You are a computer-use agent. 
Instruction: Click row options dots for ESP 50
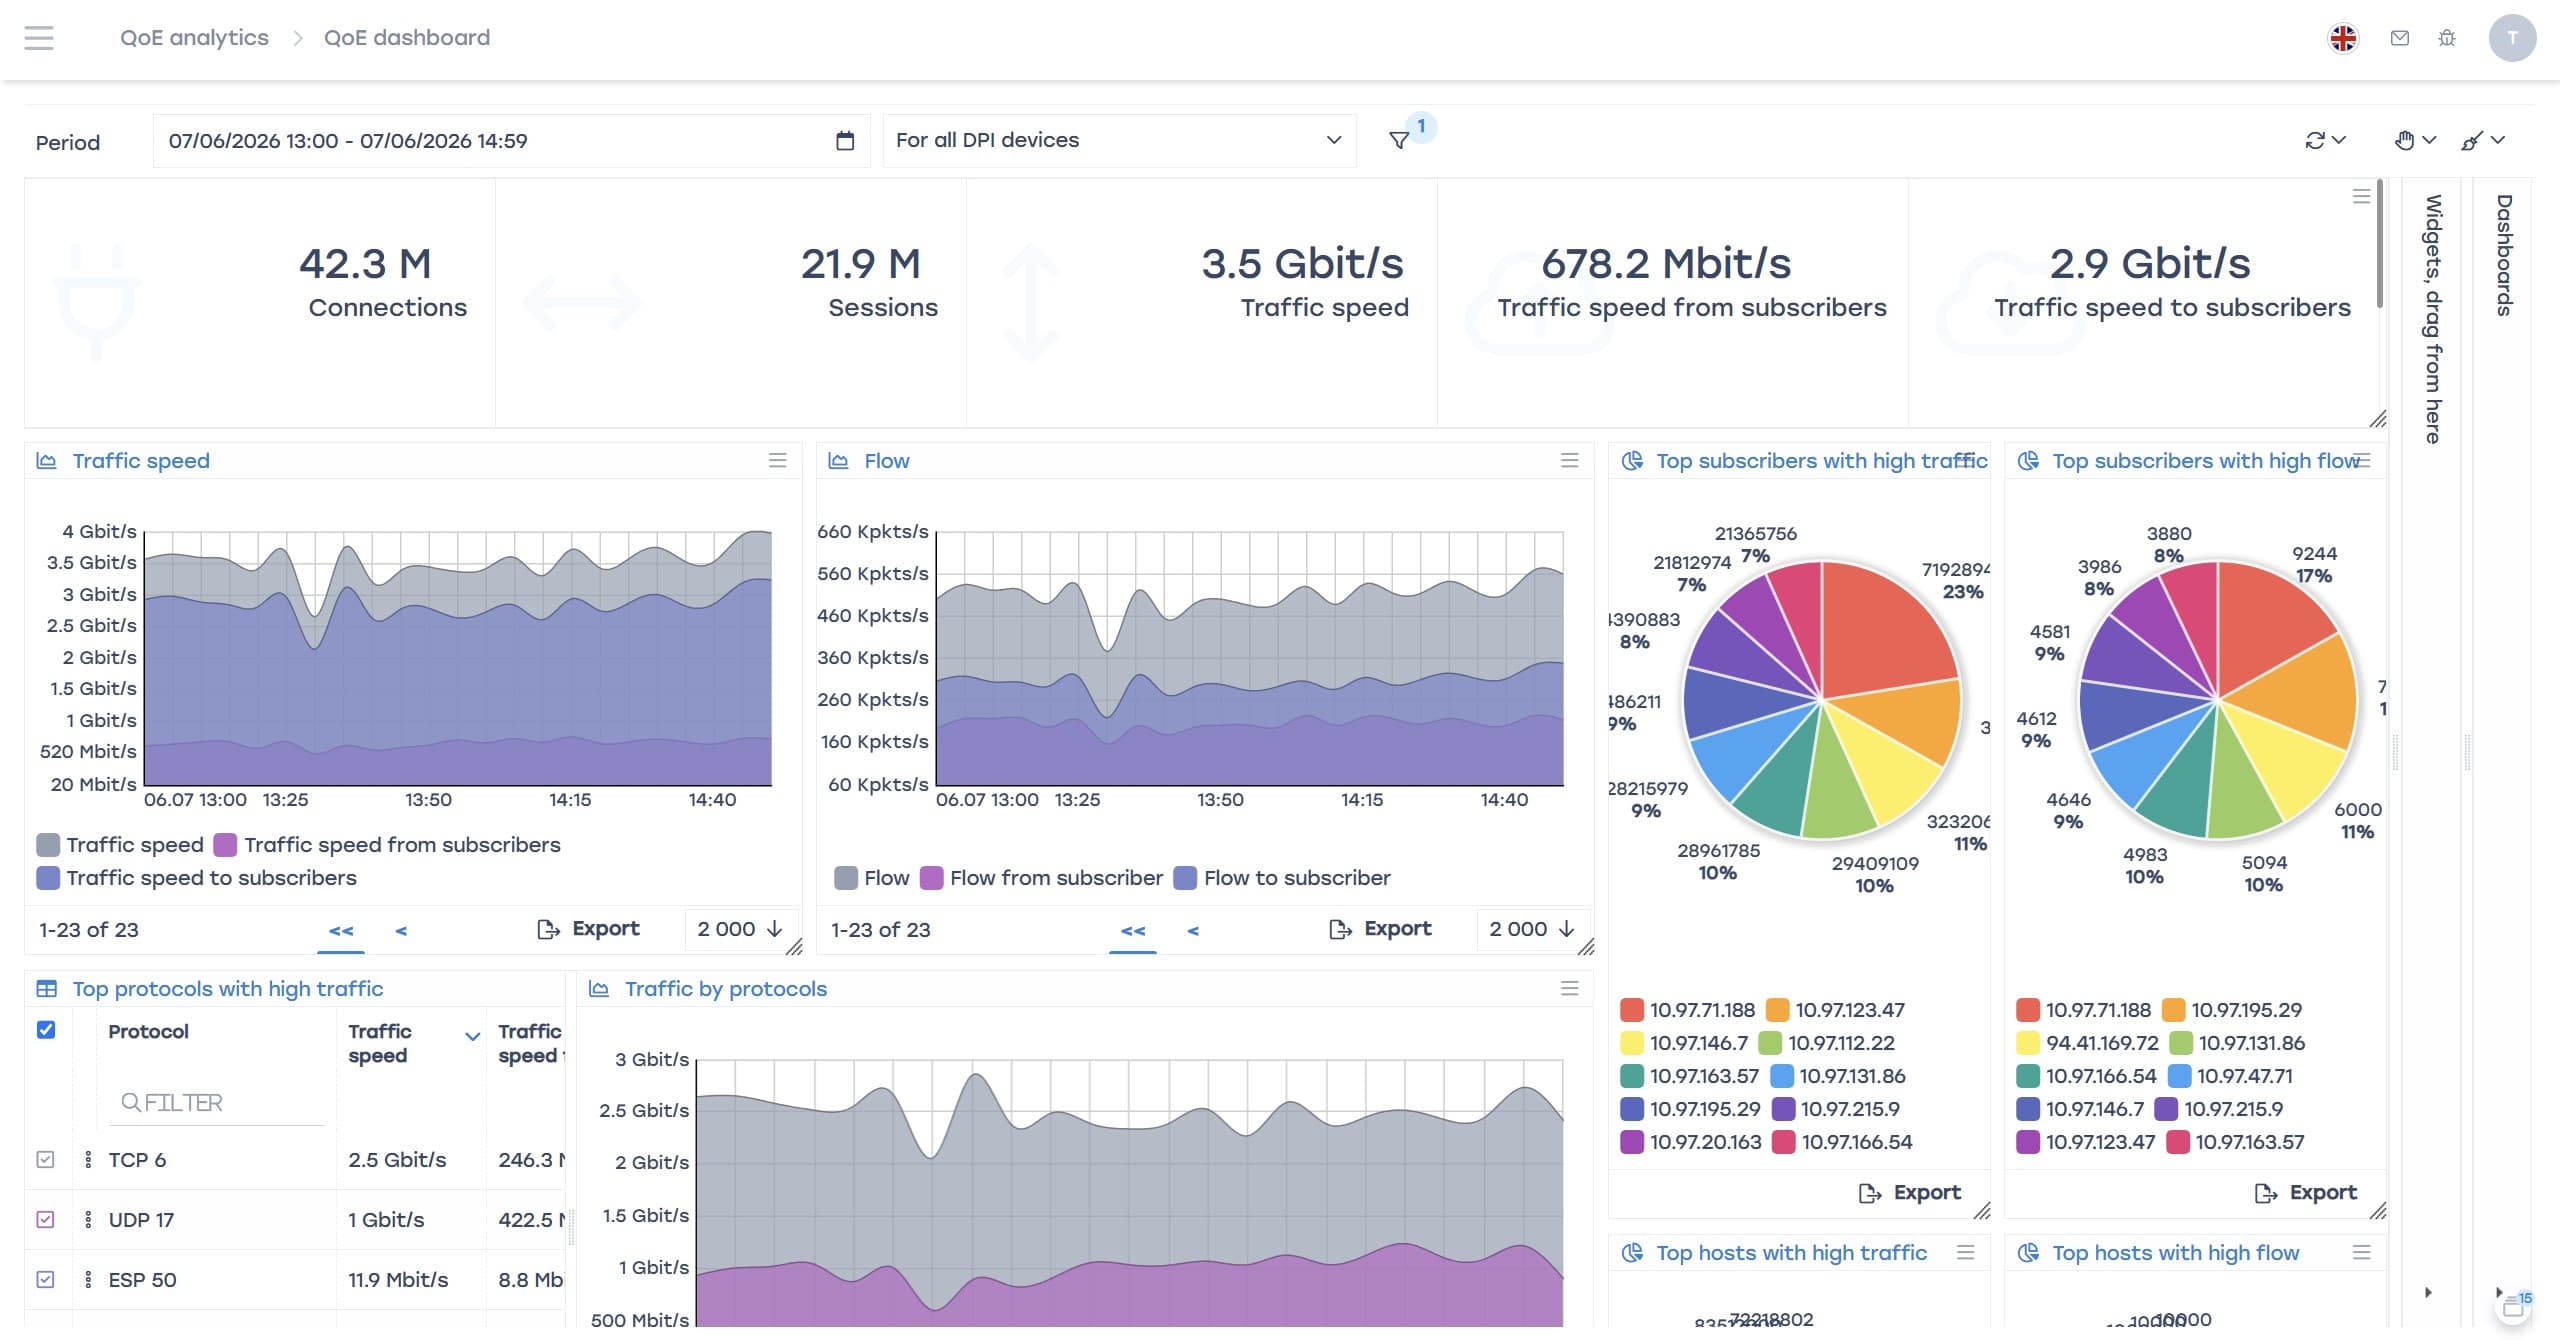point(88,1279)
